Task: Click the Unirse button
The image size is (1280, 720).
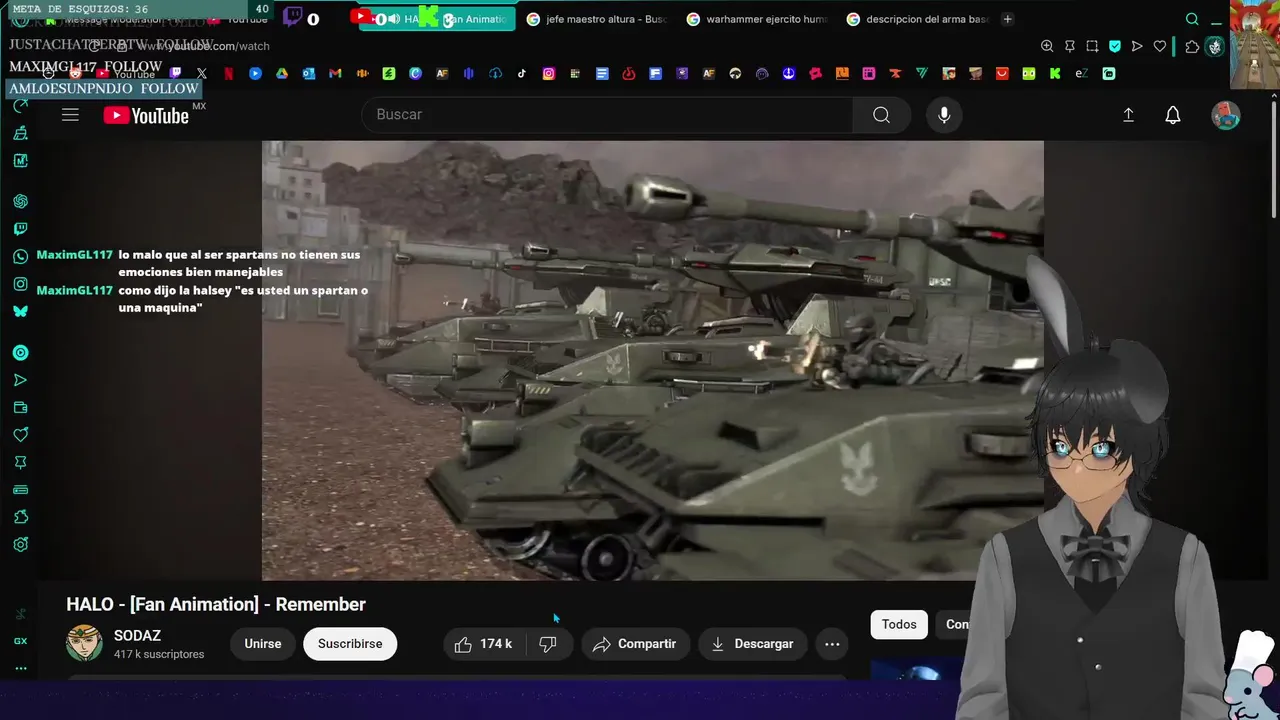Action: pos(263,644)
